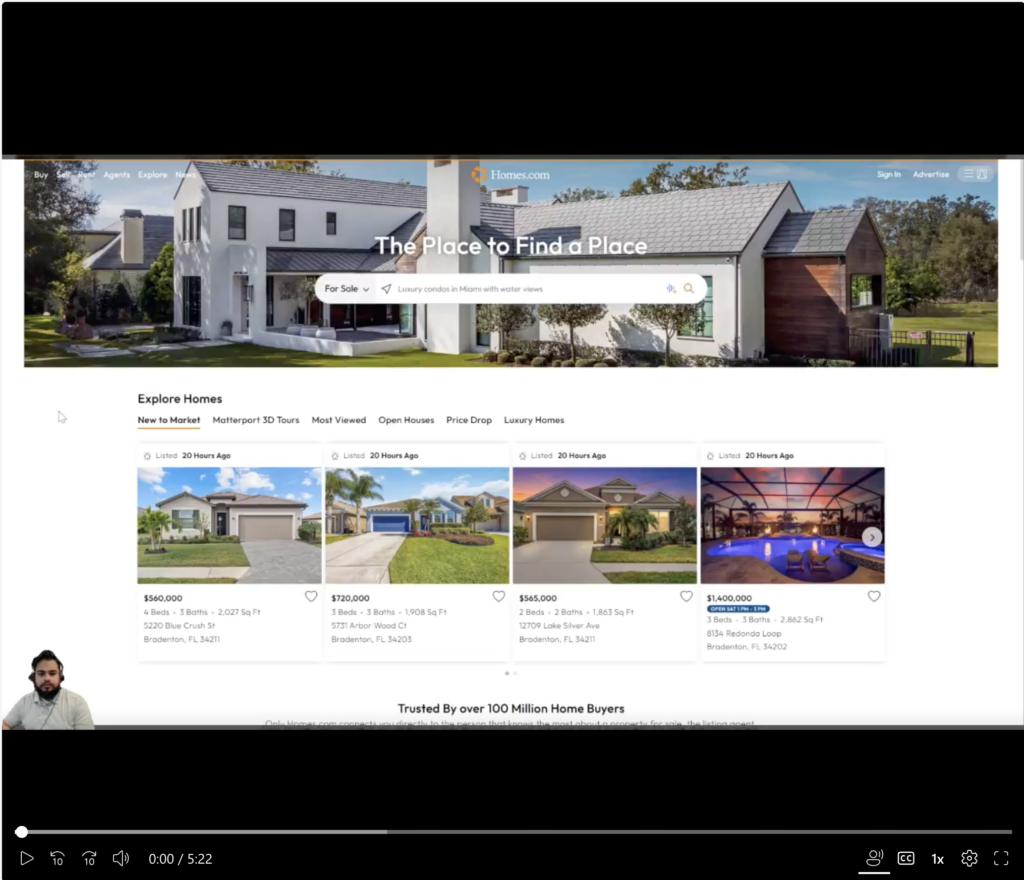Click the search magnifier icon
The height and width of the screenshot is (880, 1024).
688,288
